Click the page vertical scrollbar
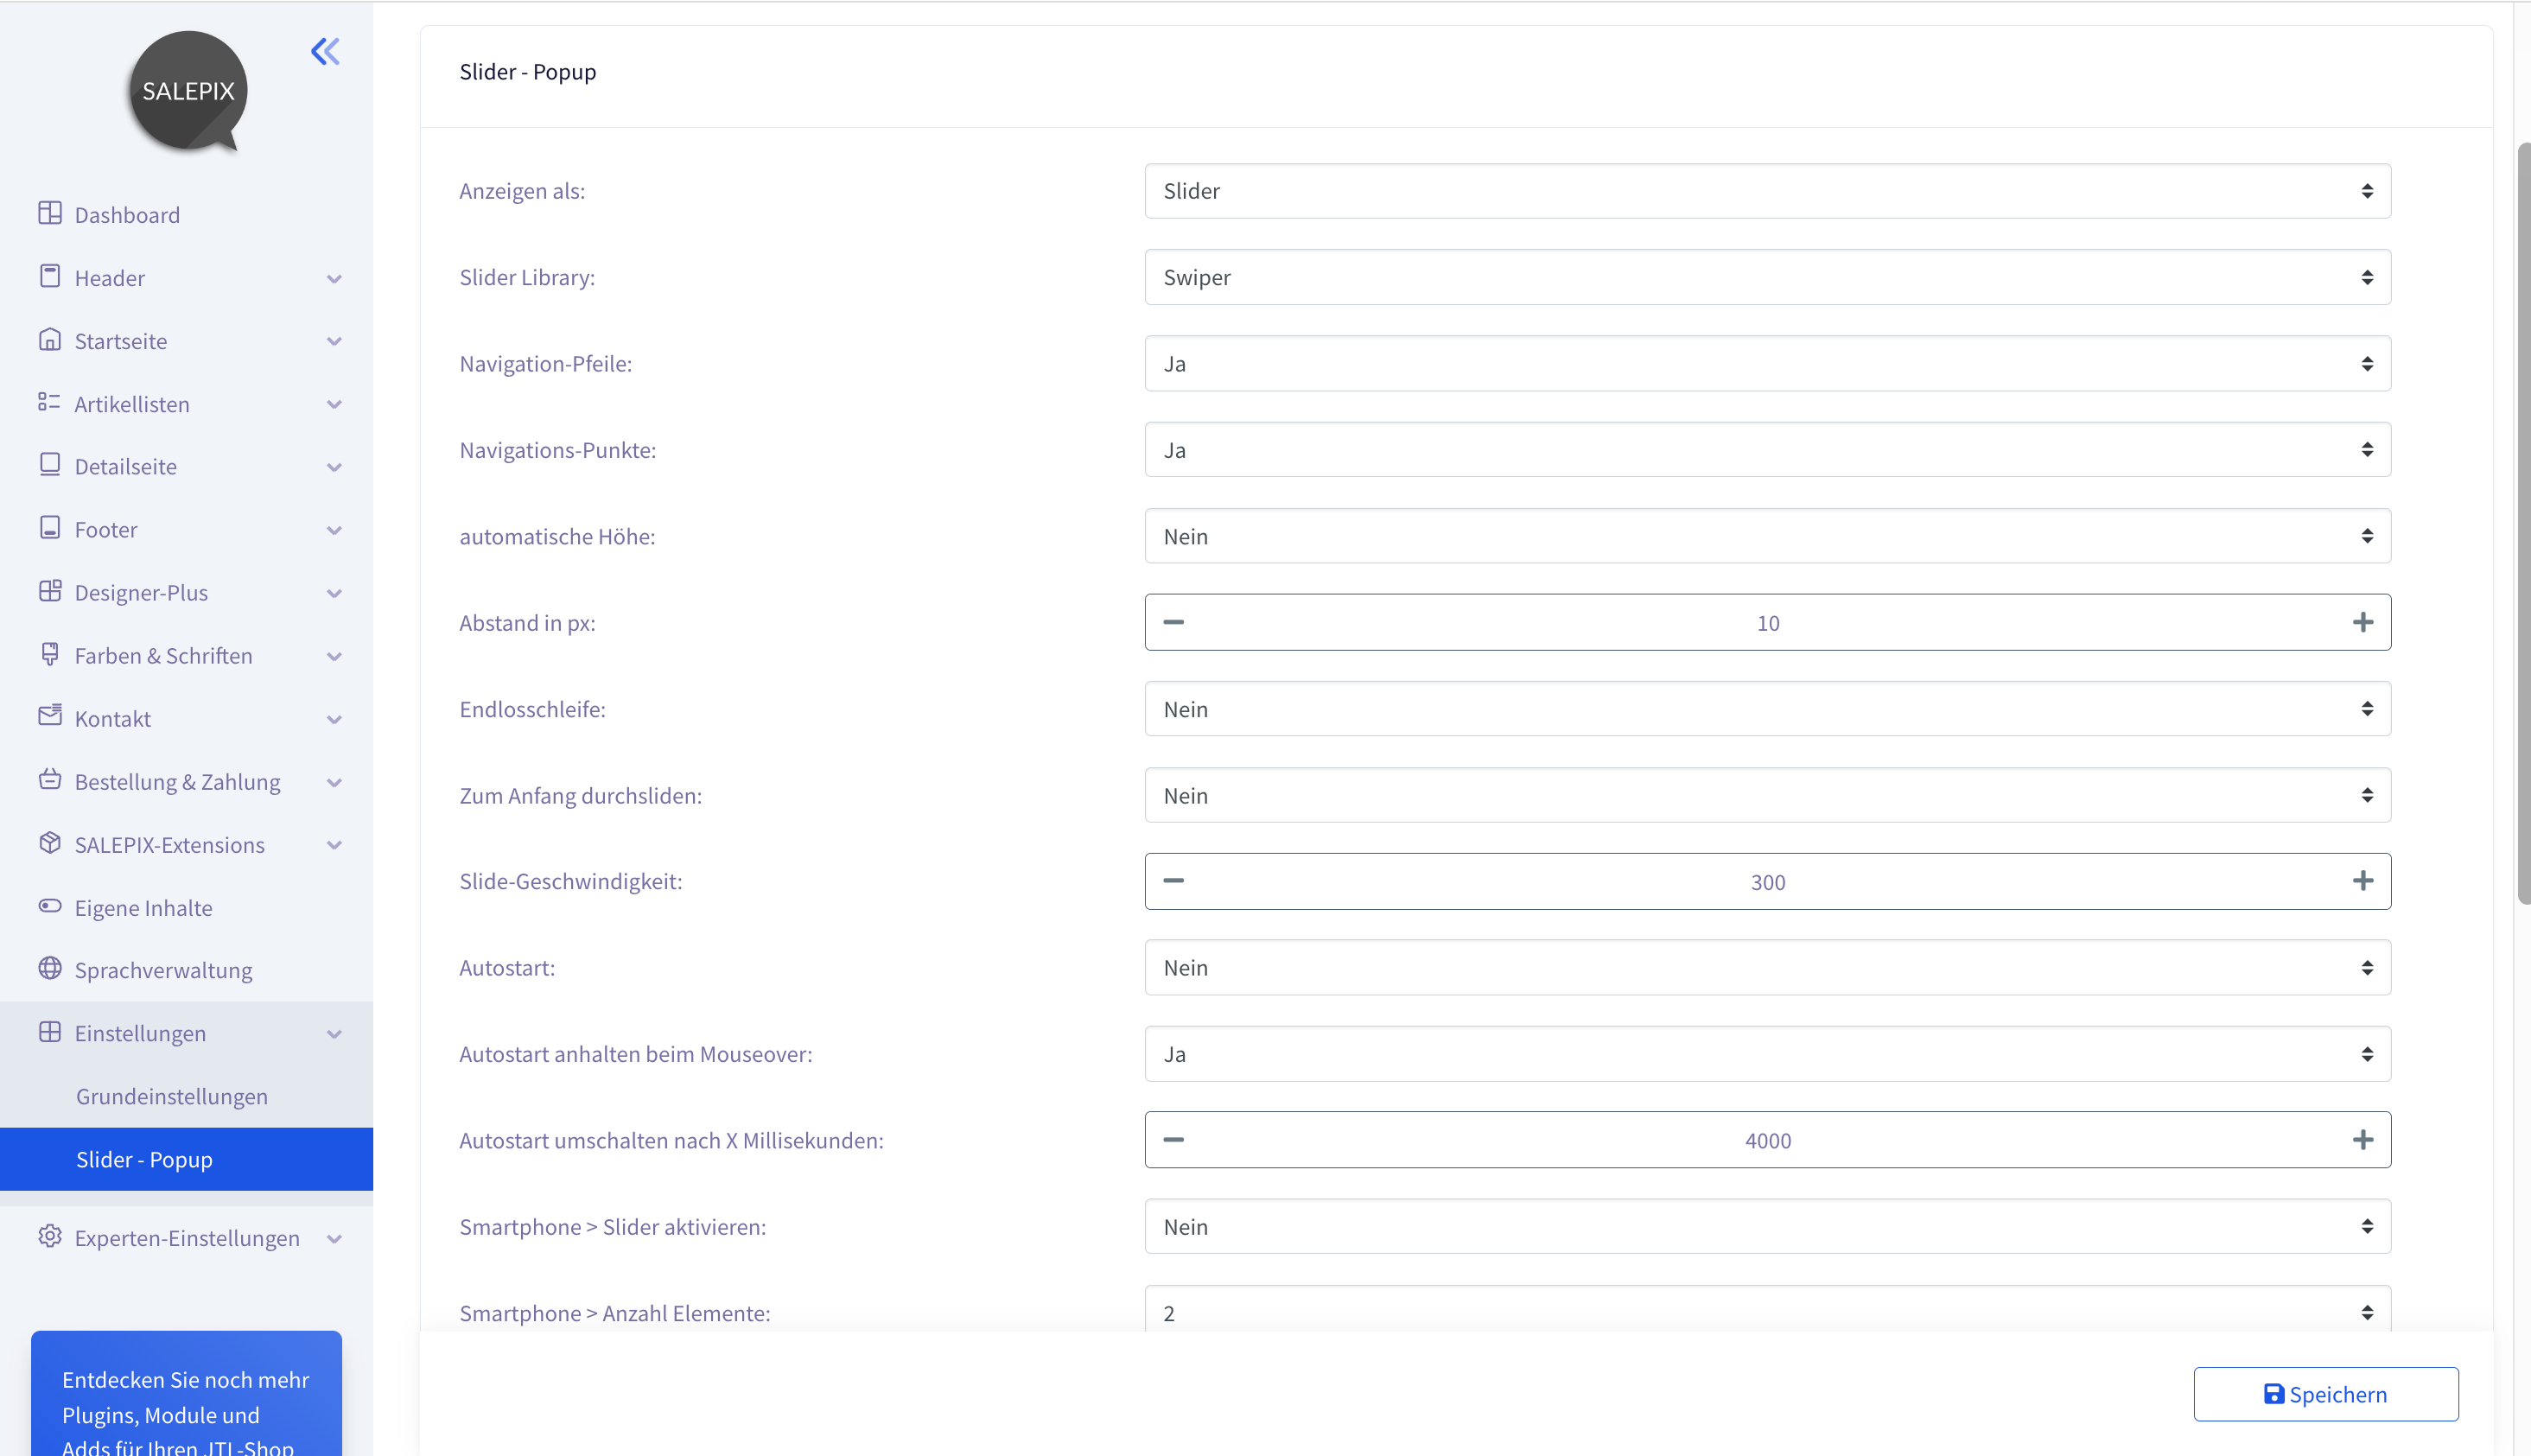The width and height of the screenshot is (2531, 1456). coord(2523,524)
